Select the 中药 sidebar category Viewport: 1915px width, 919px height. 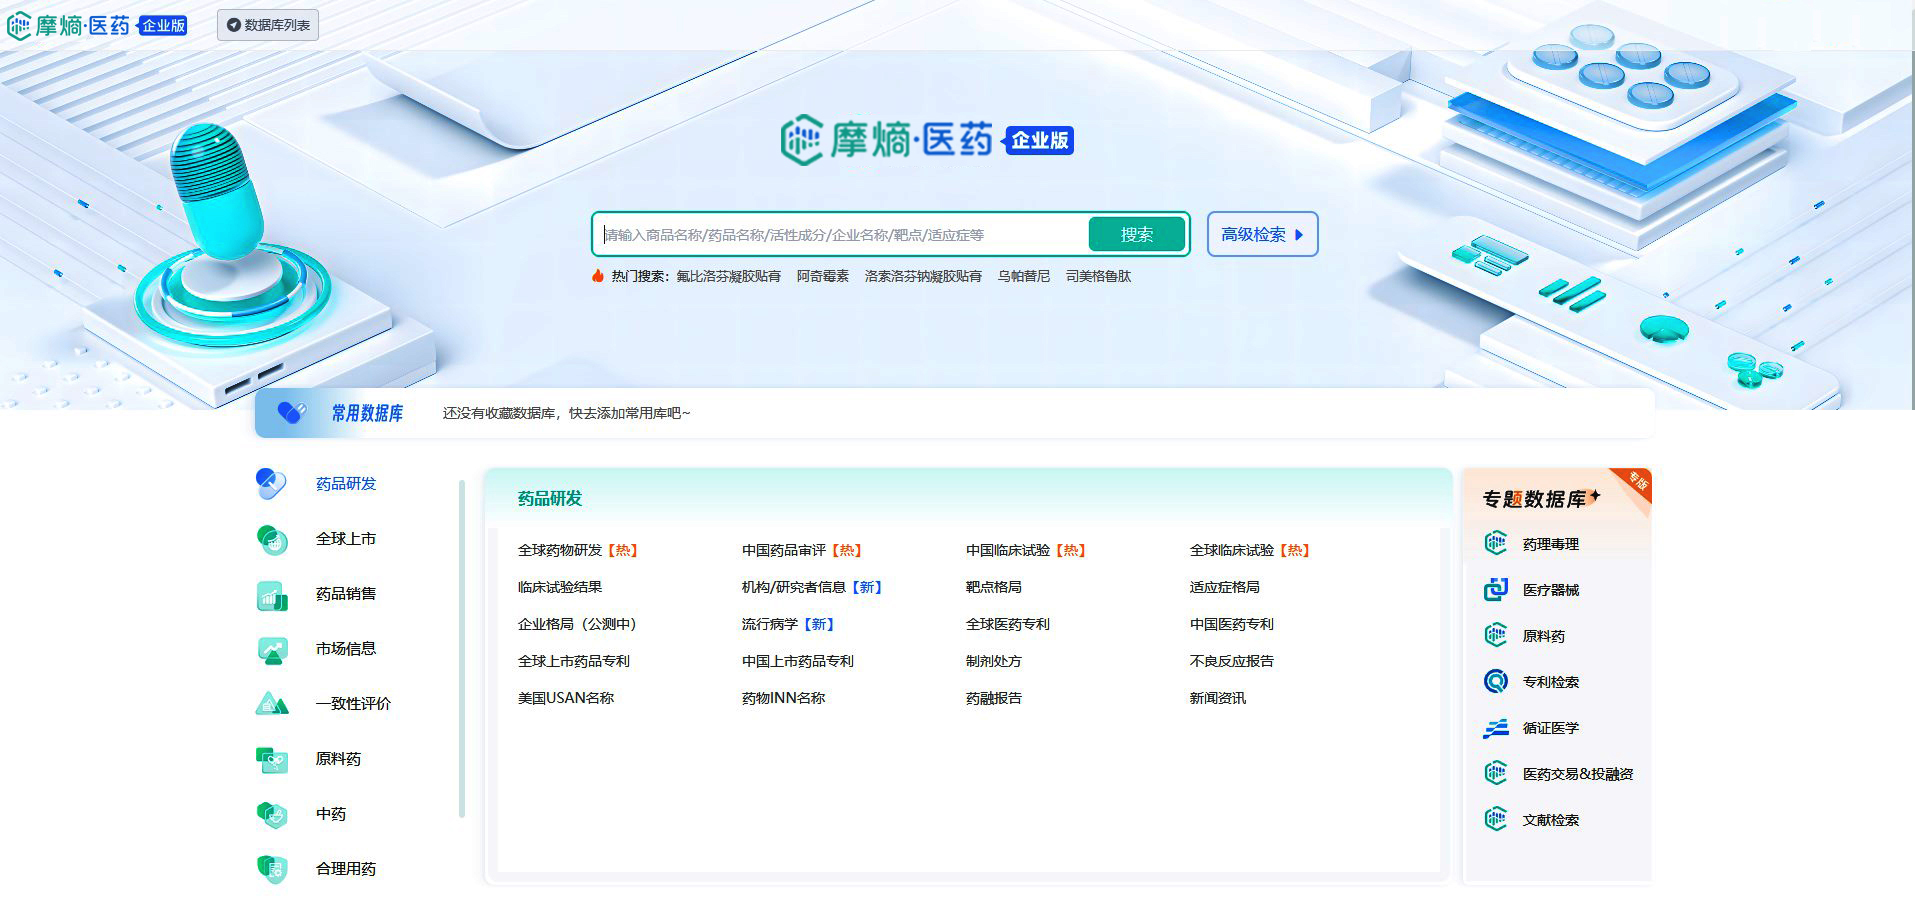click(x=331, y=814)
